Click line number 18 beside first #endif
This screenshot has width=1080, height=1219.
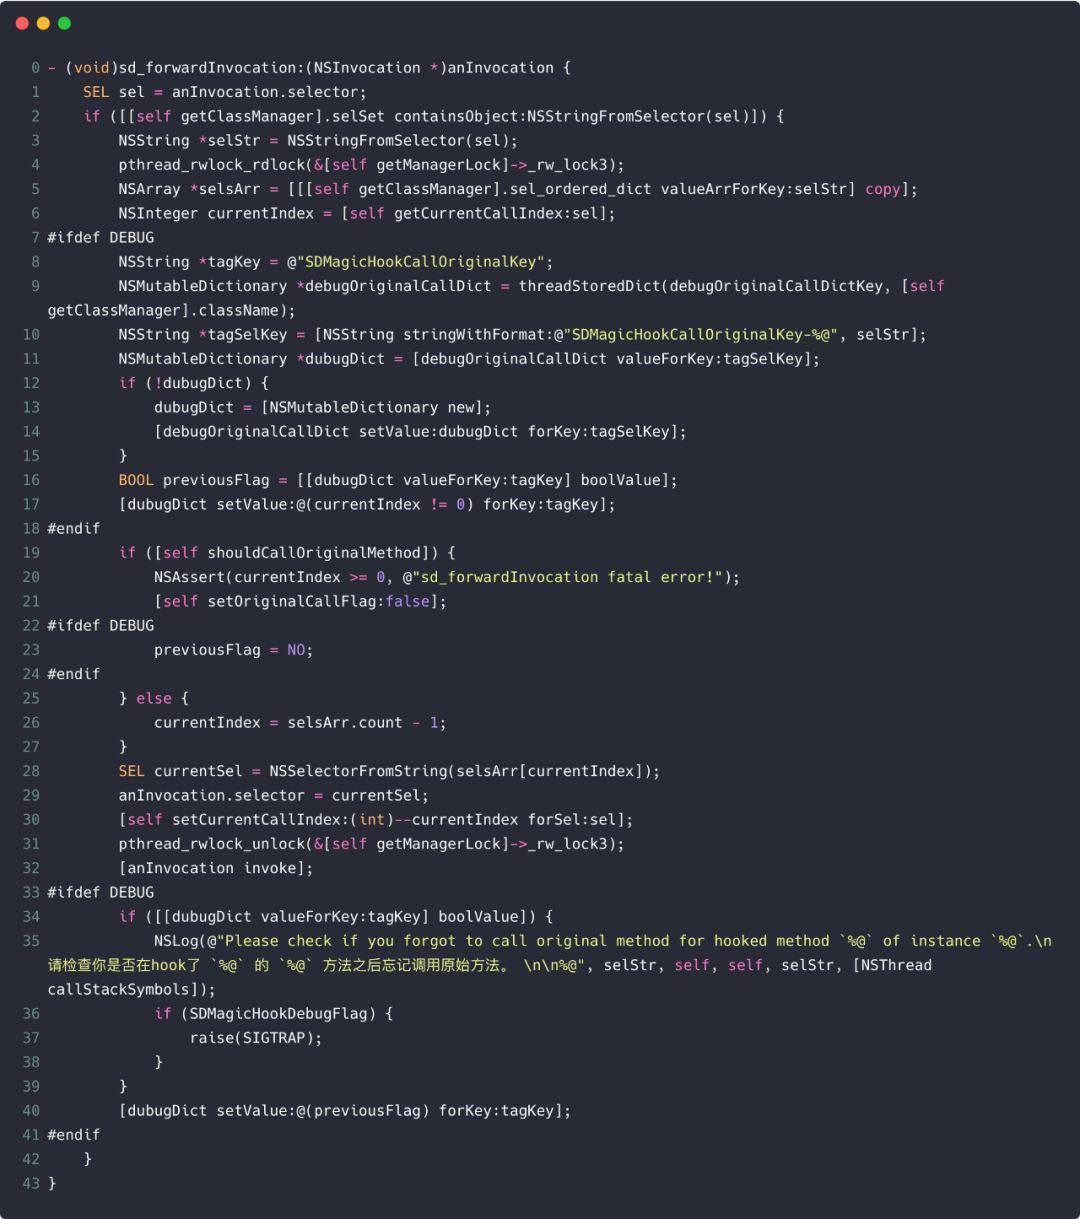click(x=31, y=529)
